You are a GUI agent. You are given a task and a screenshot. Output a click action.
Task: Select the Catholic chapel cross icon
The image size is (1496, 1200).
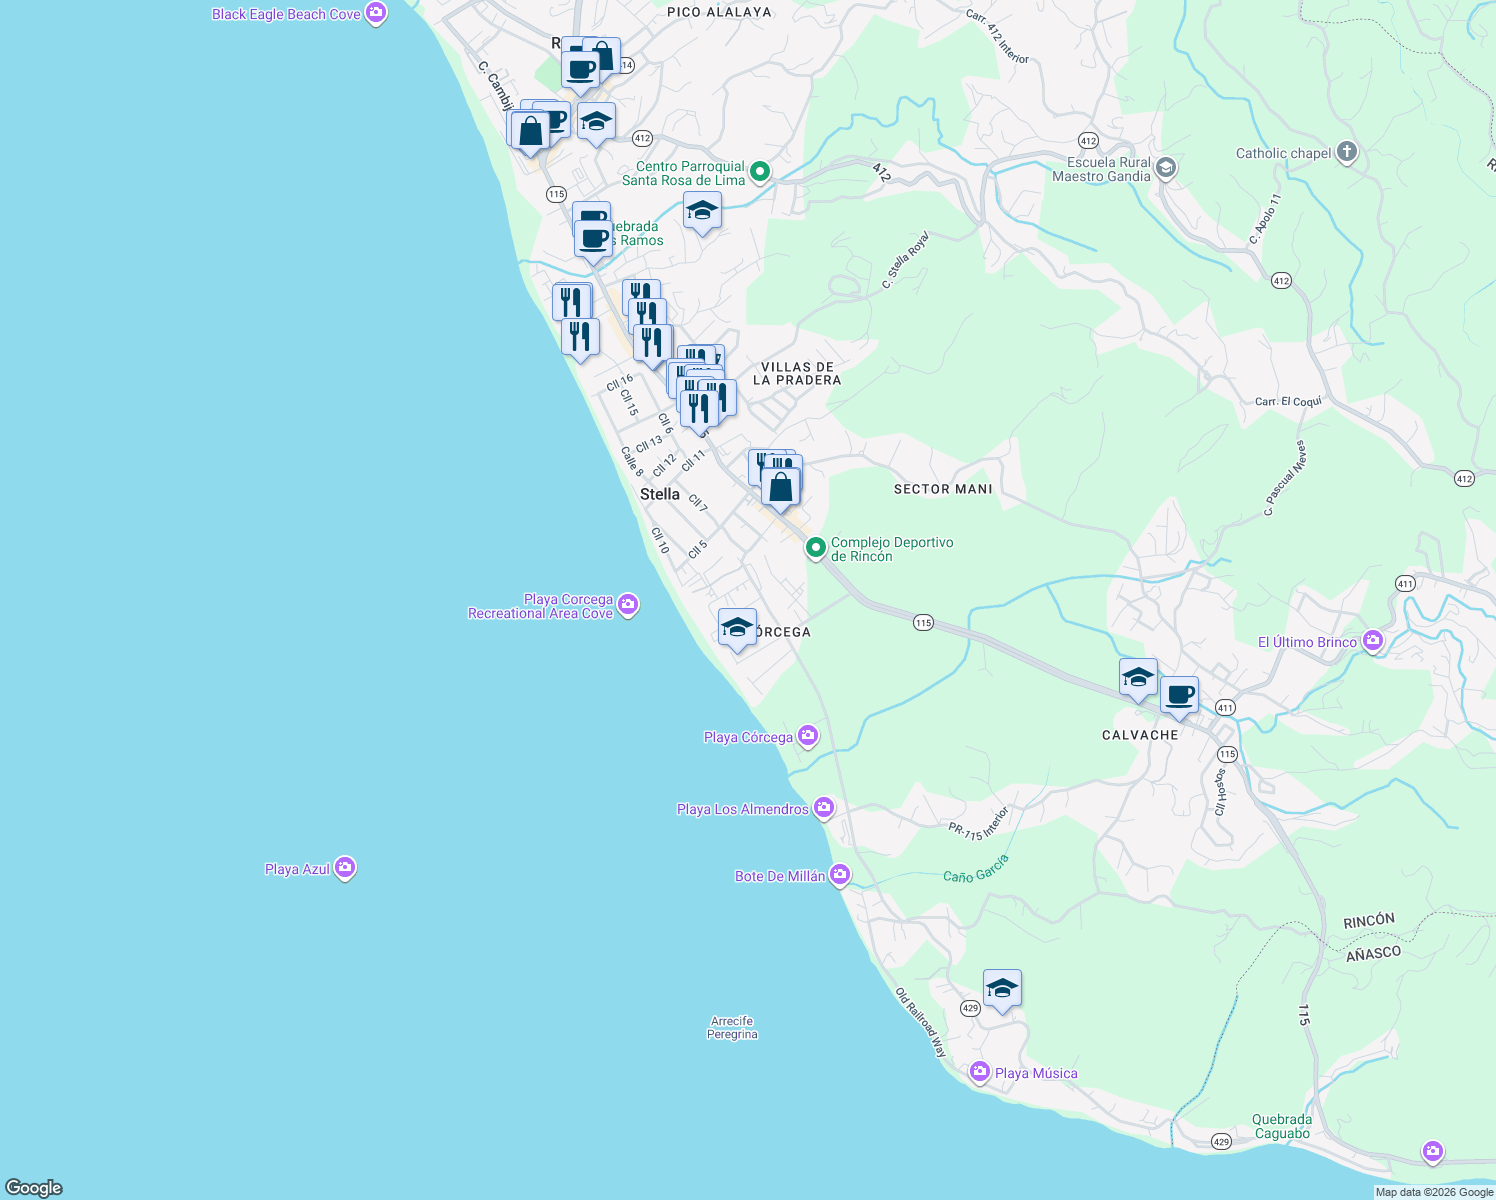click(x=1345, y=152)
